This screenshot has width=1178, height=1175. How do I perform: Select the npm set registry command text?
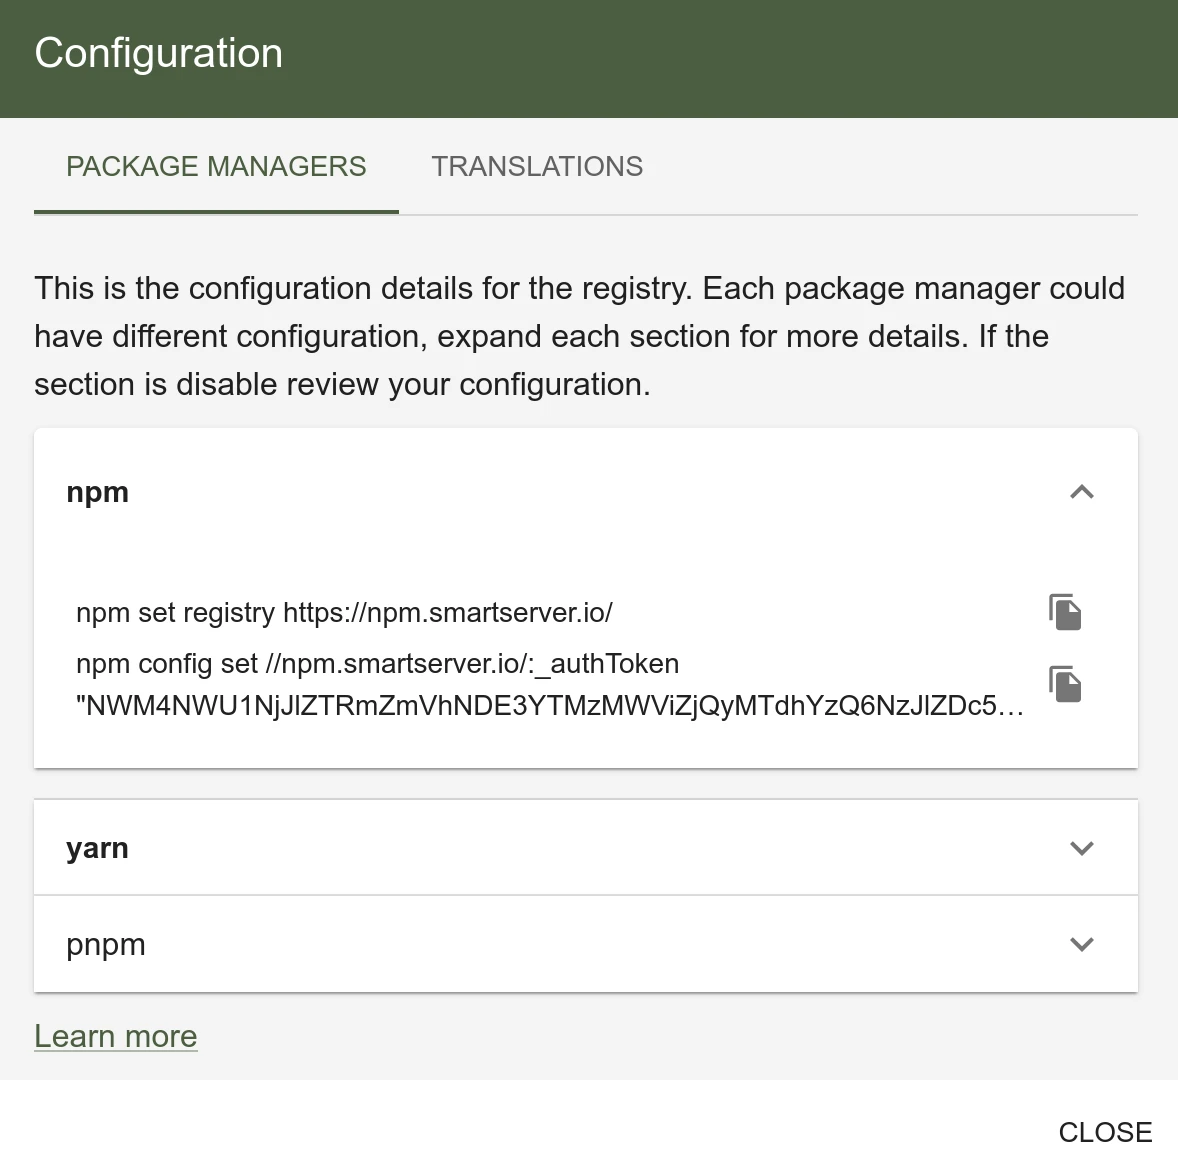[x=345, y=612]
